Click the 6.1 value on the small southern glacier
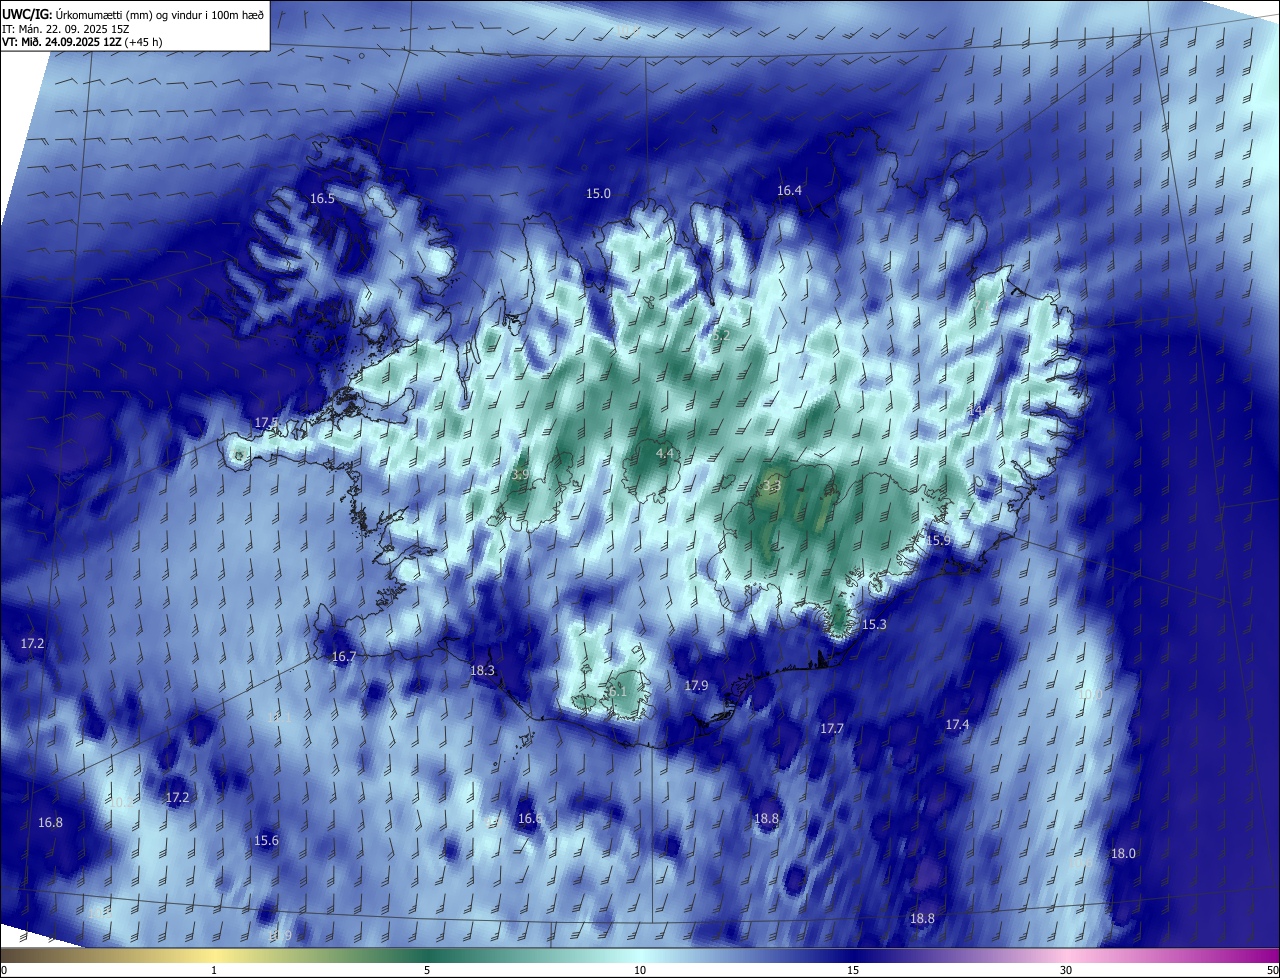 (617, 691)
